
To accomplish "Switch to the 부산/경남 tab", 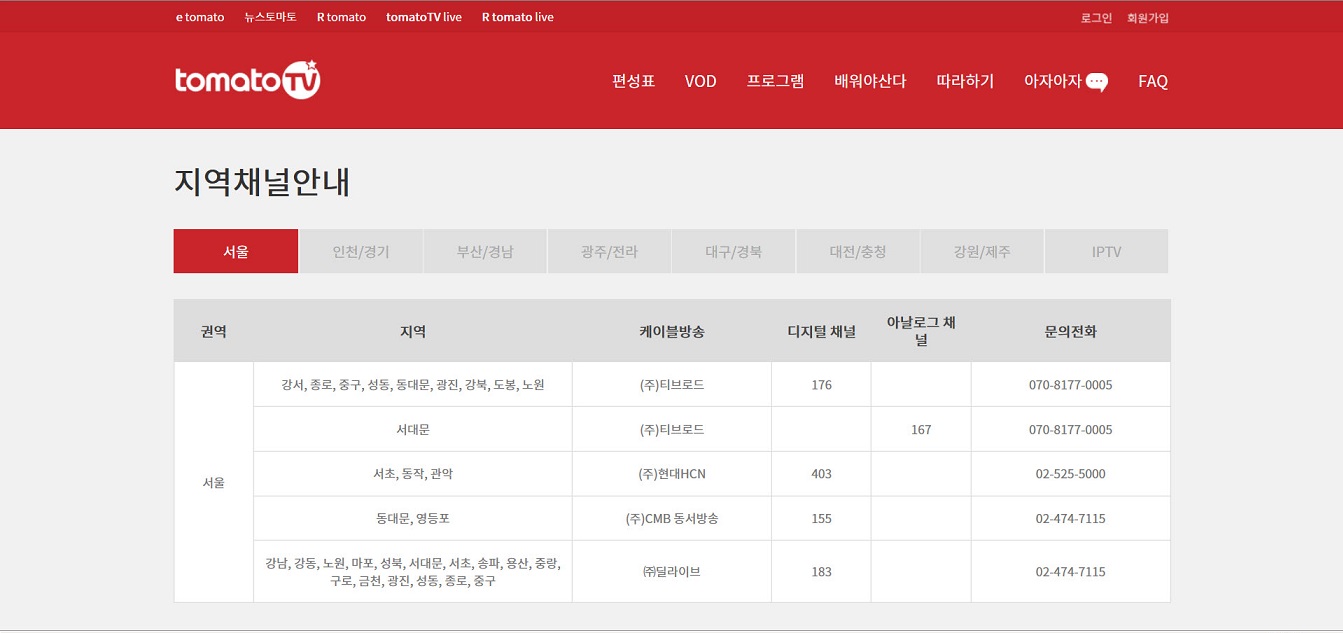I will pos(485,251).
